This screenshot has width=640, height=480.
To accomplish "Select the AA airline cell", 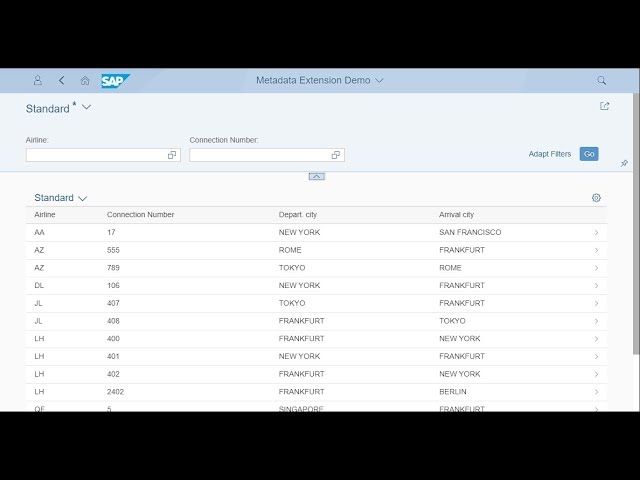I will [x=39, y=232].
